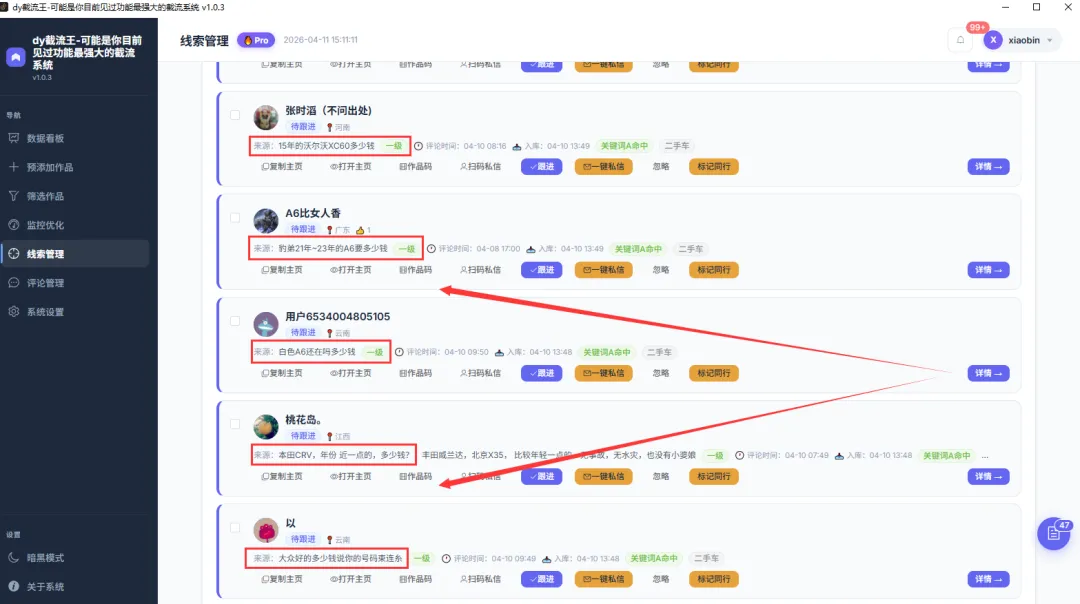Check the box for 张时滔 lead

tap(235, 115)
